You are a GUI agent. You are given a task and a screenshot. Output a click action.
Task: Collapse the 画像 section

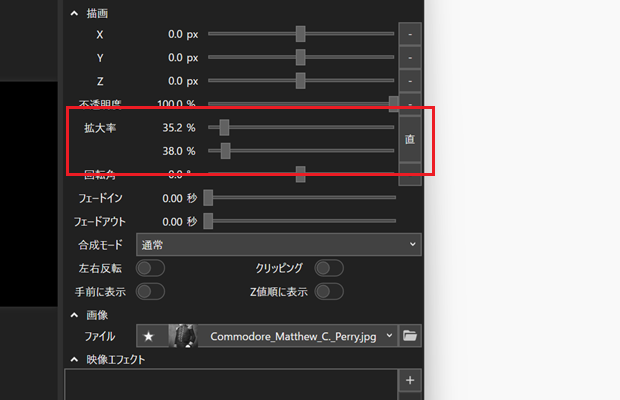click(74, 315)
